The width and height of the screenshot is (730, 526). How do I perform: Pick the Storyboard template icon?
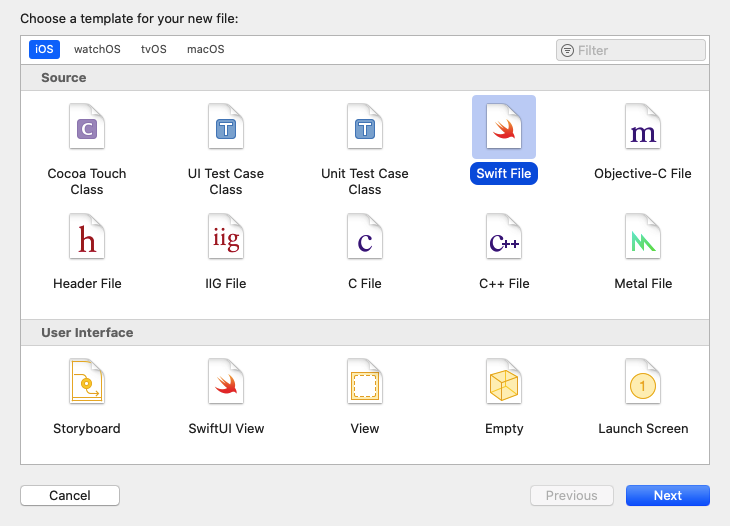point(87,382)
